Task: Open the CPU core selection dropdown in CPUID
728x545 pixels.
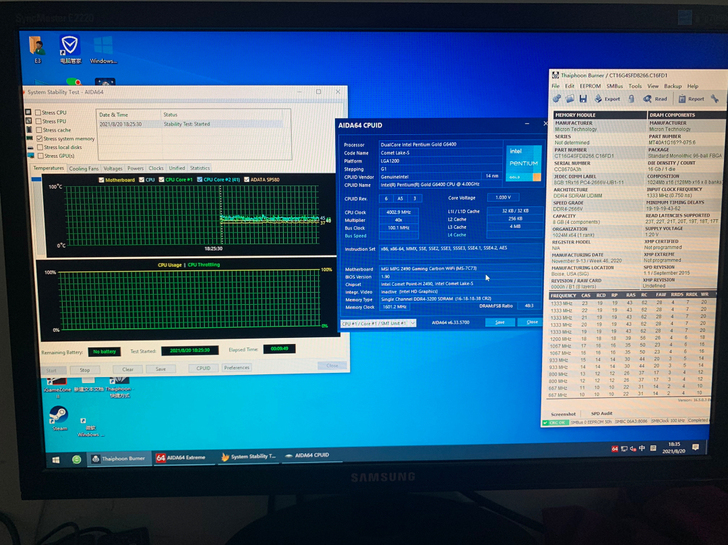Action: tap(378, 323)
